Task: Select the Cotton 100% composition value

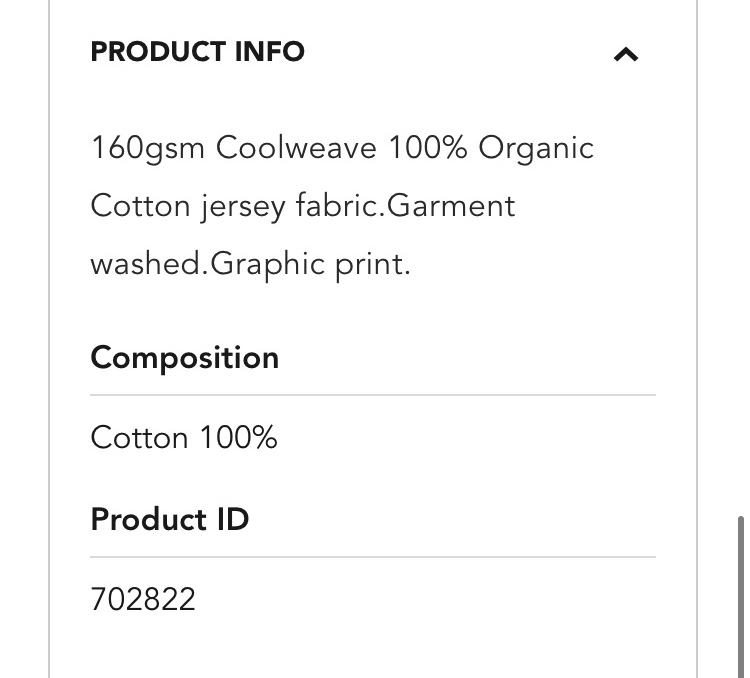Action: pyautogui.click(x=184, y=438)
